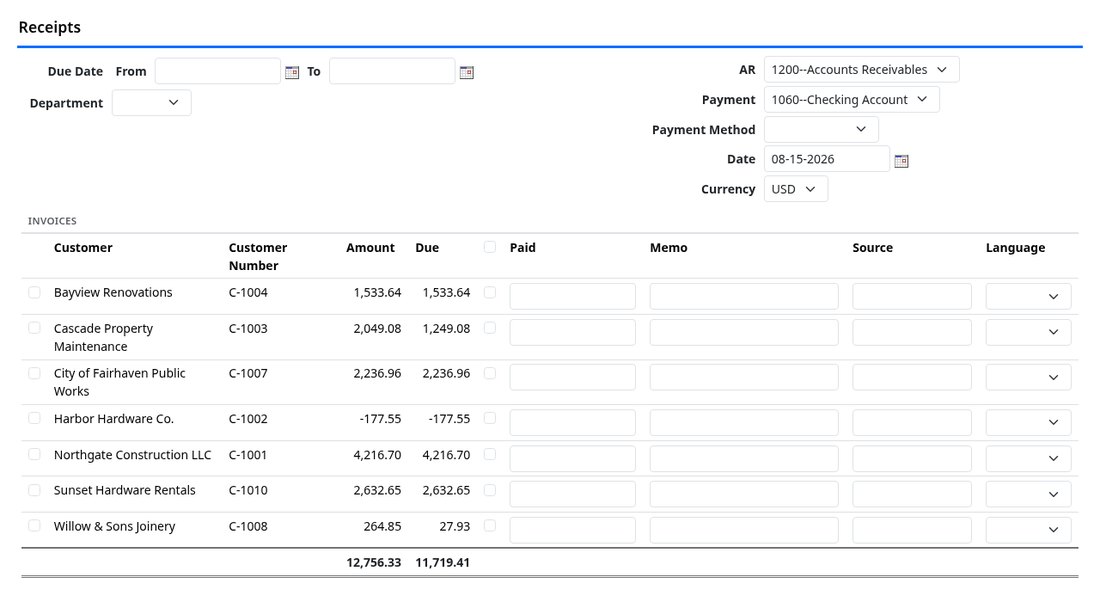1100x602 pixels.
Task: Focus the Source field for Bayview Renovations
Action: click(x=912, y=296)
